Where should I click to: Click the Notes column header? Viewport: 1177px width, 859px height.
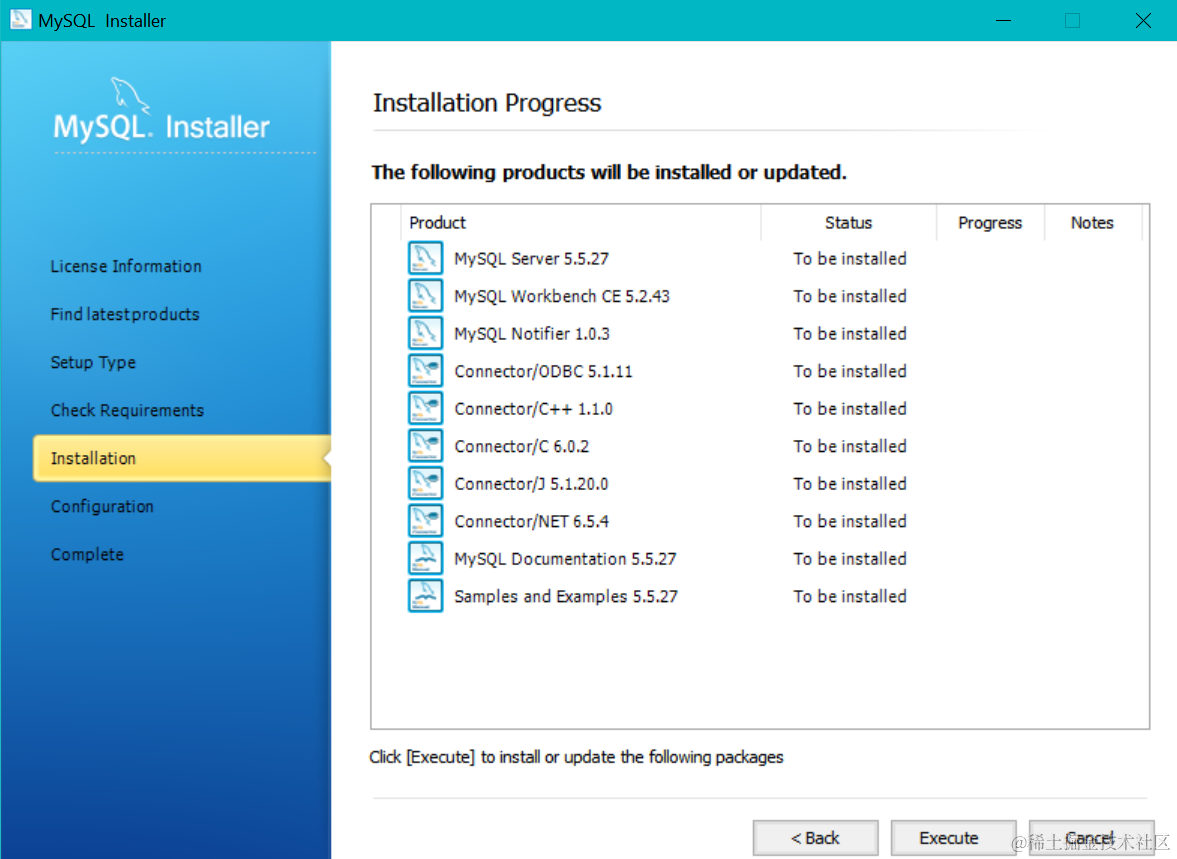click(x=1092, y=223)
